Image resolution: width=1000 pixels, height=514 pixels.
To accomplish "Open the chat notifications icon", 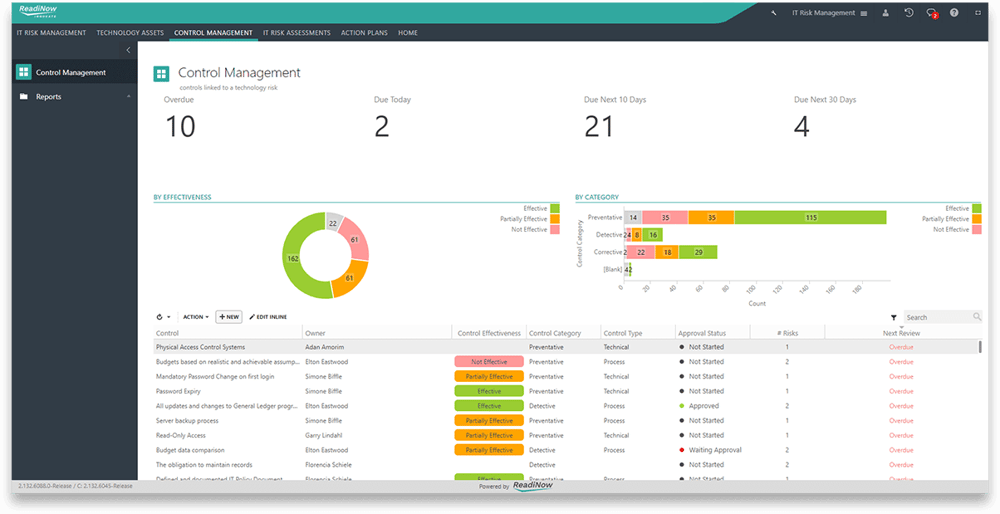I will (x=932, y=13).
